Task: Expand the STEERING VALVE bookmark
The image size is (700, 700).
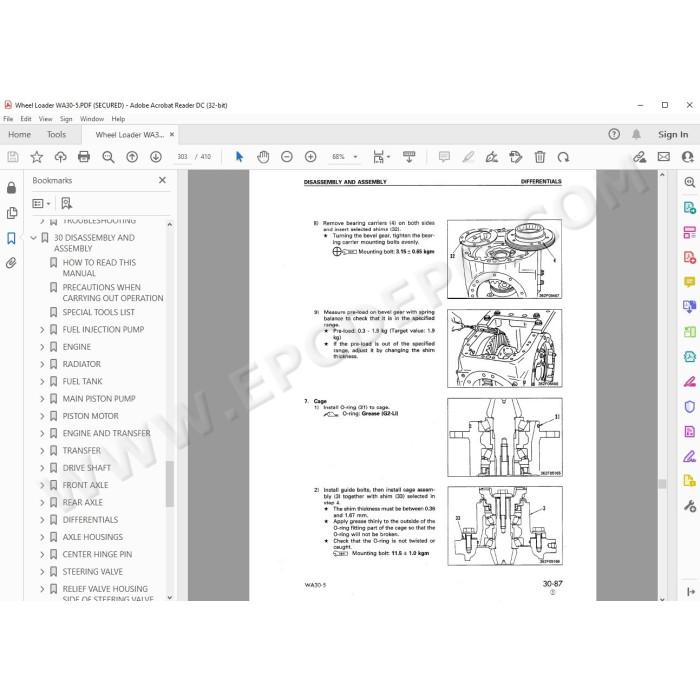Action: click(42, 571)
